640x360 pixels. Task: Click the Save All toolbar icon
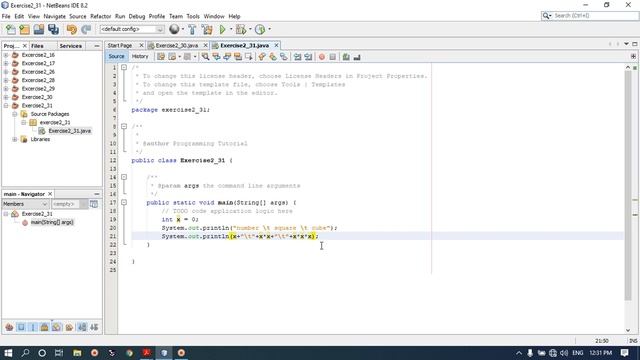[53, 29]
